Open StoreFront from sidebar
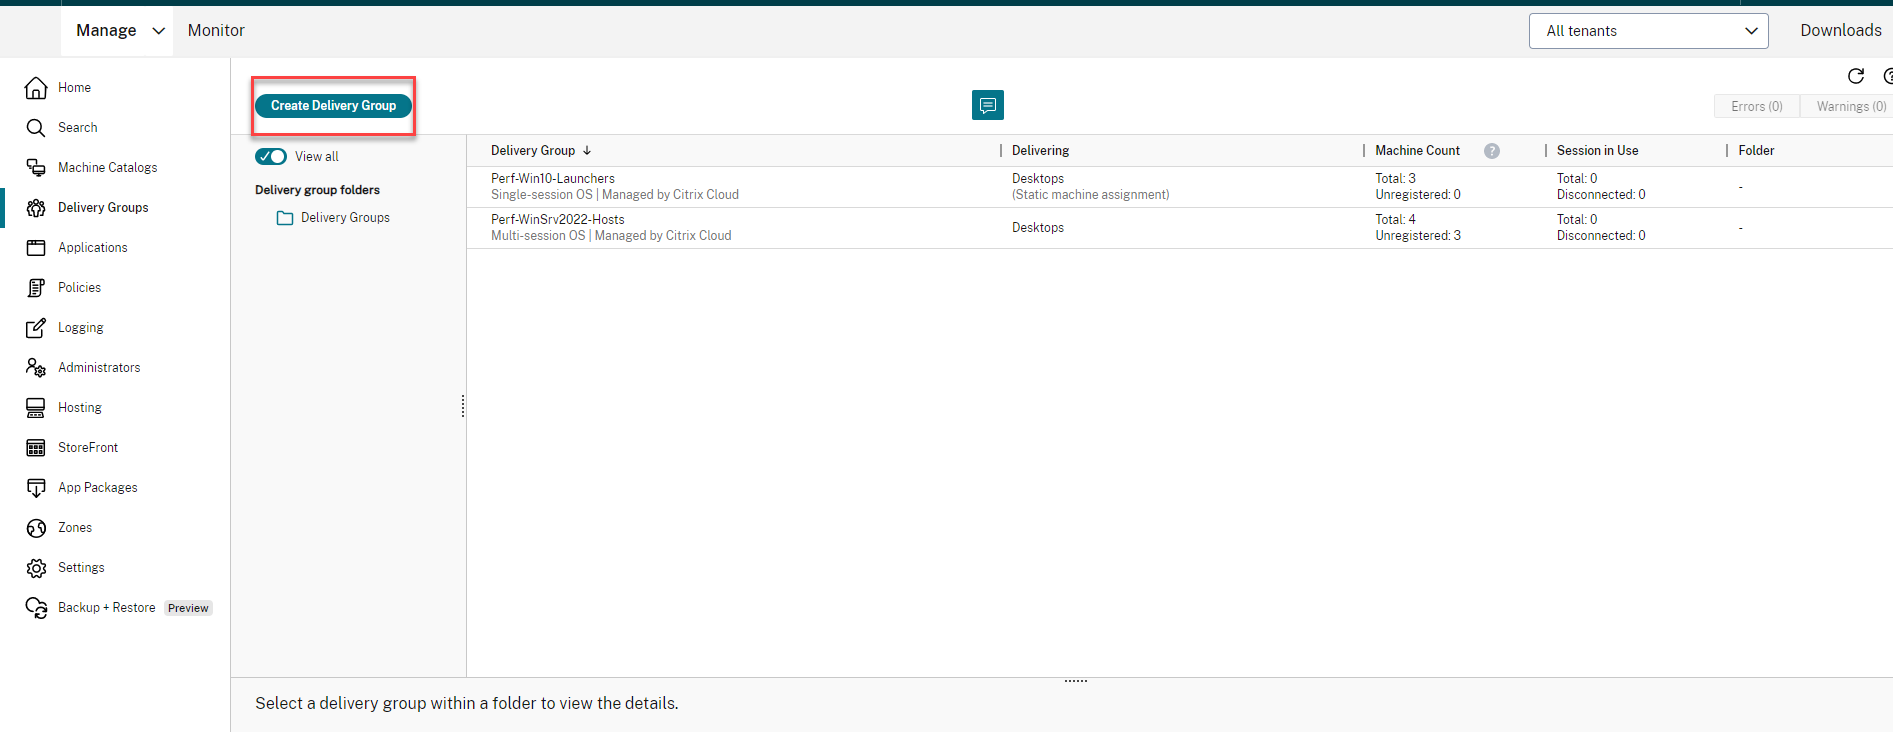Image resolution: width=1893 pixels, height=732 pixels. pyautogui.click(x=88, y=448)
